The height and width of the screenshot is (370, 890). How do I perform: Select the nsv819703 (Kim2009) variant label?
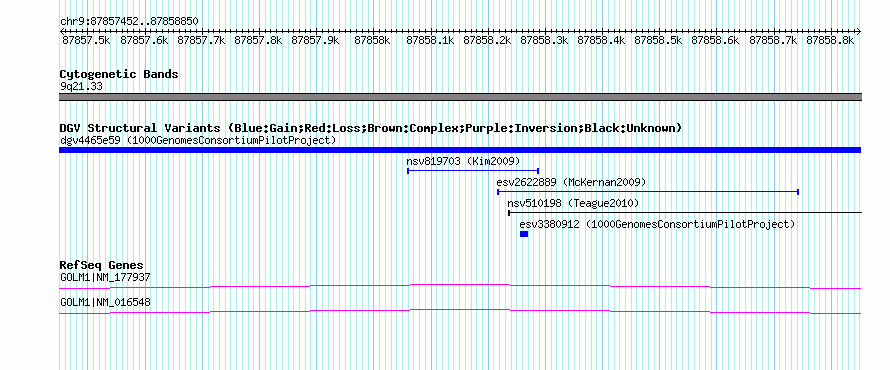[x=463, y=161]
